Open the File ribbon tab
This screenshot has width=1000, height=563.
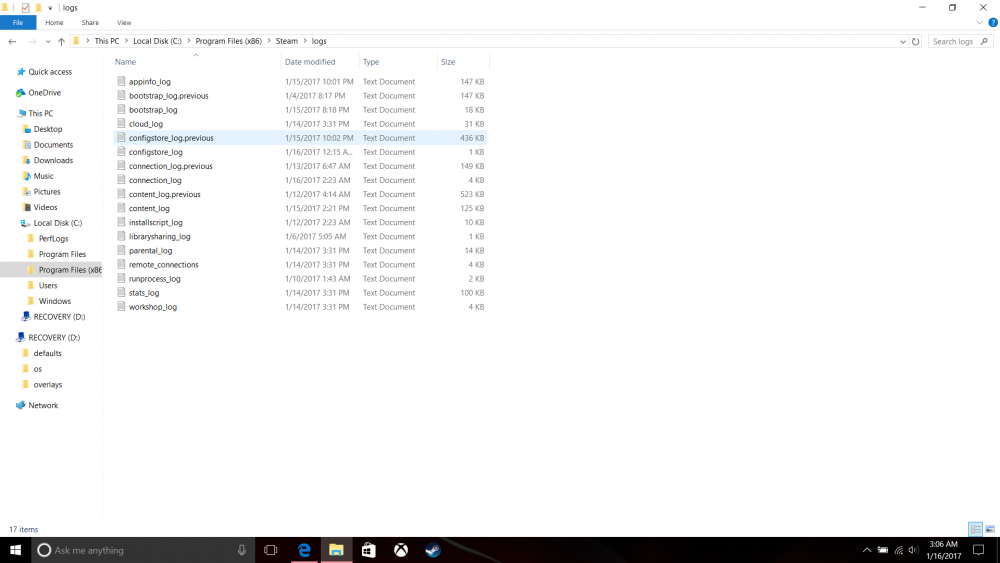[x=18, y=22]
